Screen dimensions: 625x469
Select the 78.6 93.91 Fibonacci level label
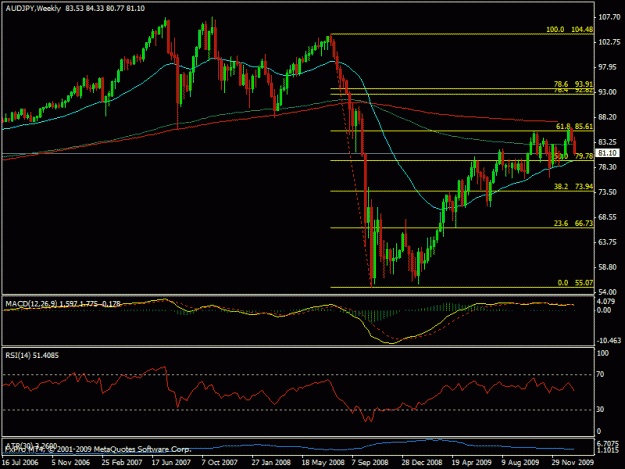coord(573,84)
